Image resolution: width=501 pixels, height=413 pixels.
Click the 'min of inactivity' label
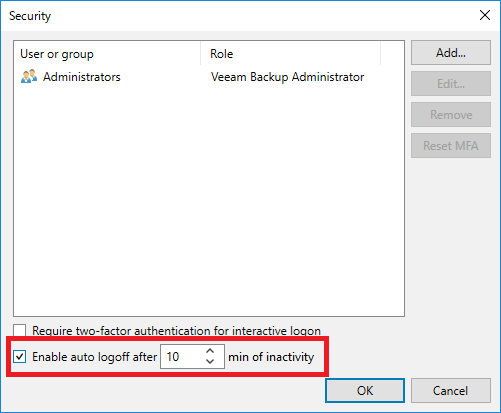pyautogui.click(x=271, y=357)
